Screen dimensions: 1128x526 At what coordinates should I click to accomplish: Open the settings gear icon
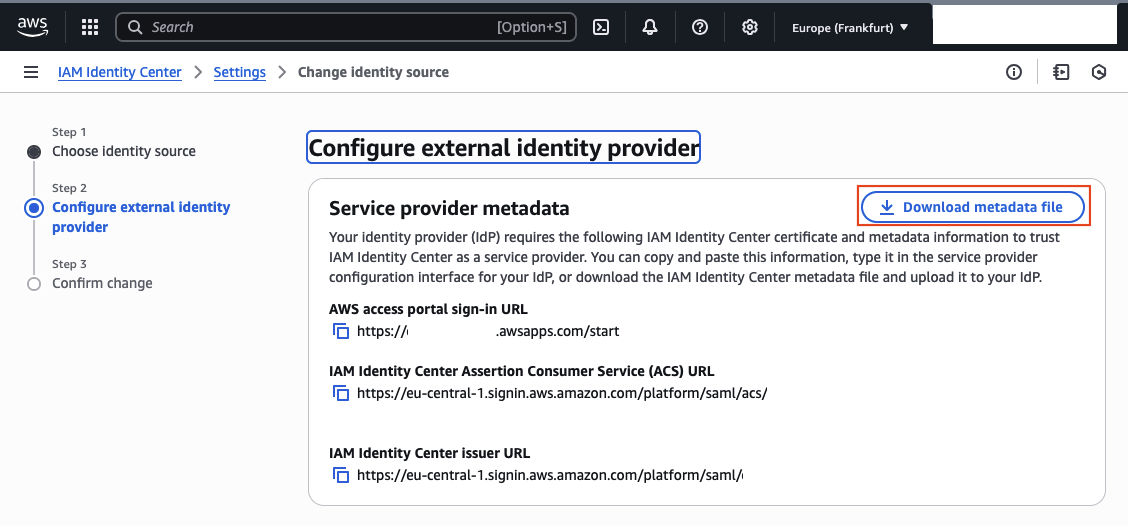click(x=750, y=27)
